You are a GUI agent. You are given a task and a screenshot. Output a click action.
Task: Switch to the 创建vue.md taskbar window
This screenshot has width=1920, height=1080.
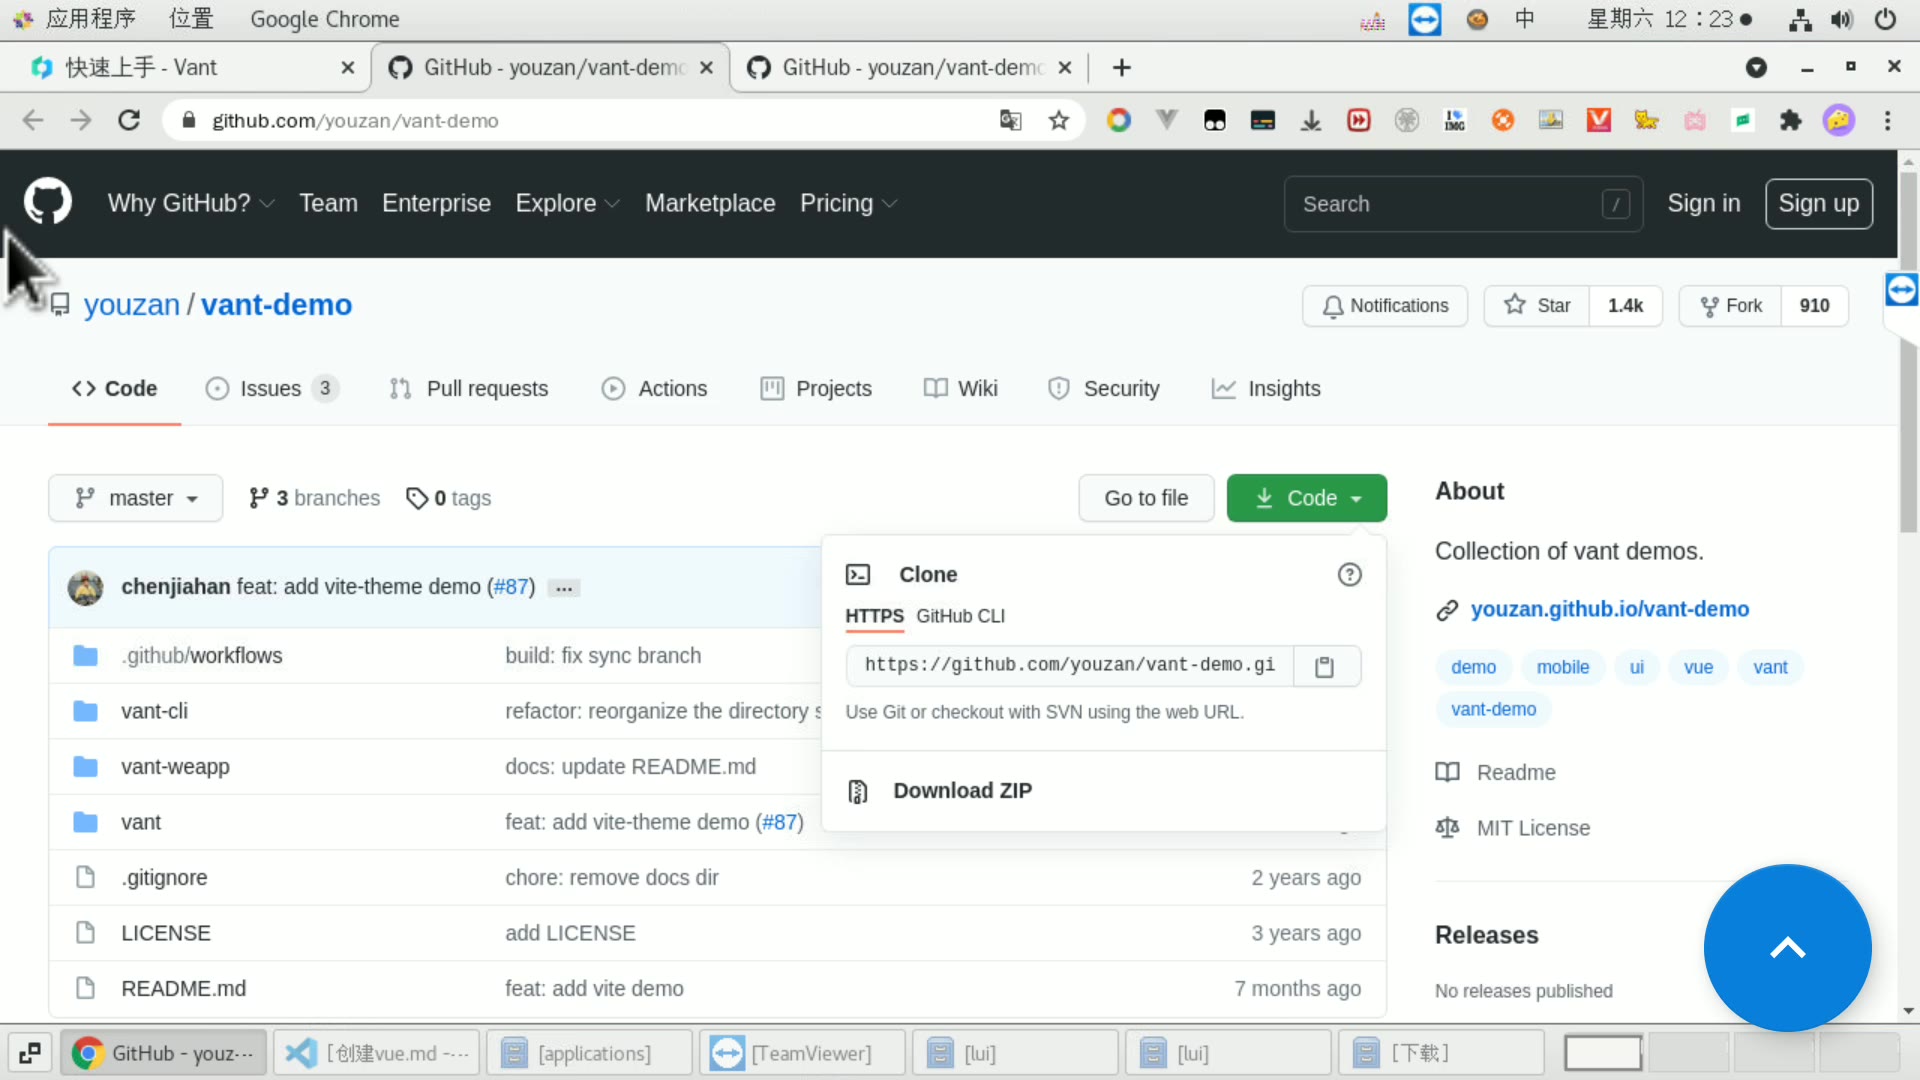pyautogui.click(x=377, y=1053)
